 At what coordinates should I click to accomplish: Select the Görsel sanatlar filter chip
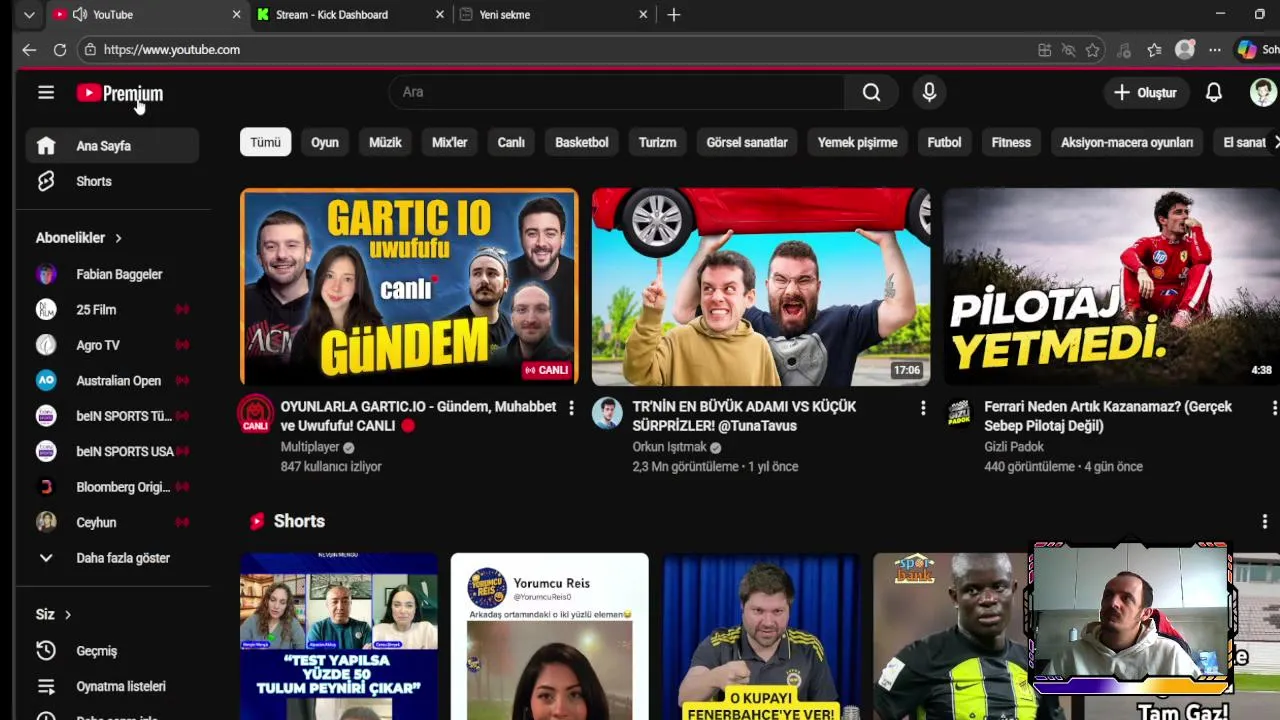[x=747, y=142]
